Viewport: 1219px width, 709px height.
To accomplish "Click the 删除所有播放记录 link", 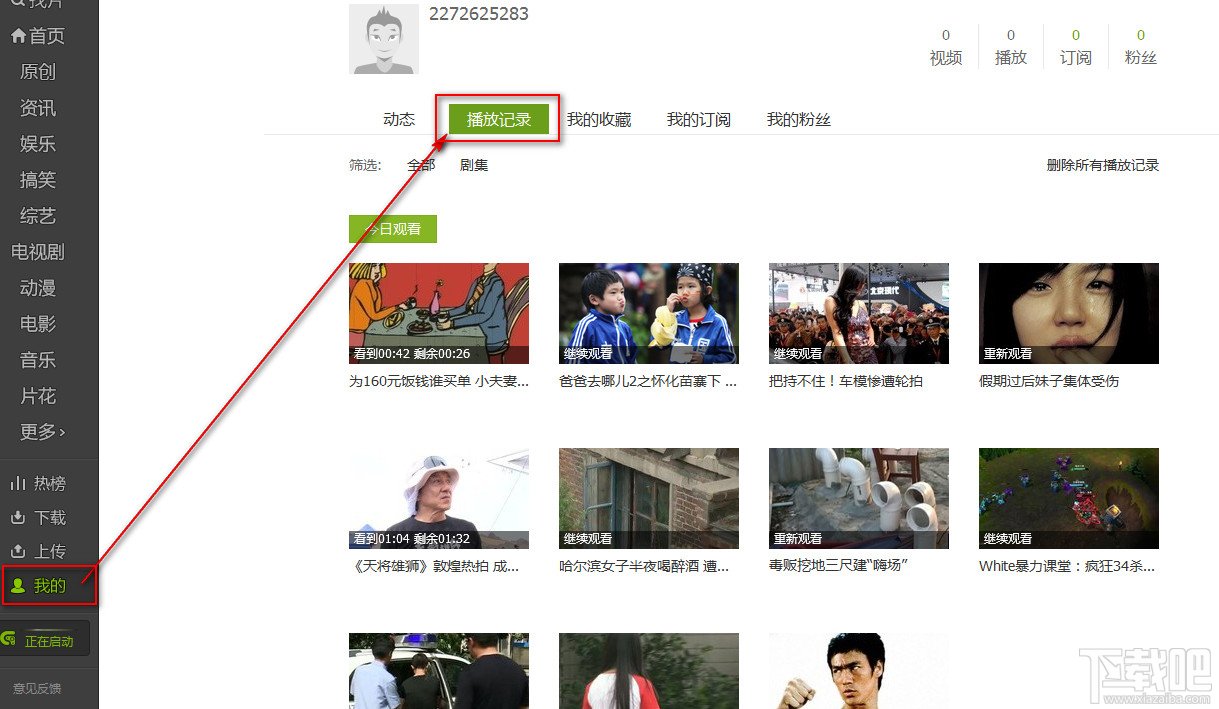I will (x=1103, y=165).
